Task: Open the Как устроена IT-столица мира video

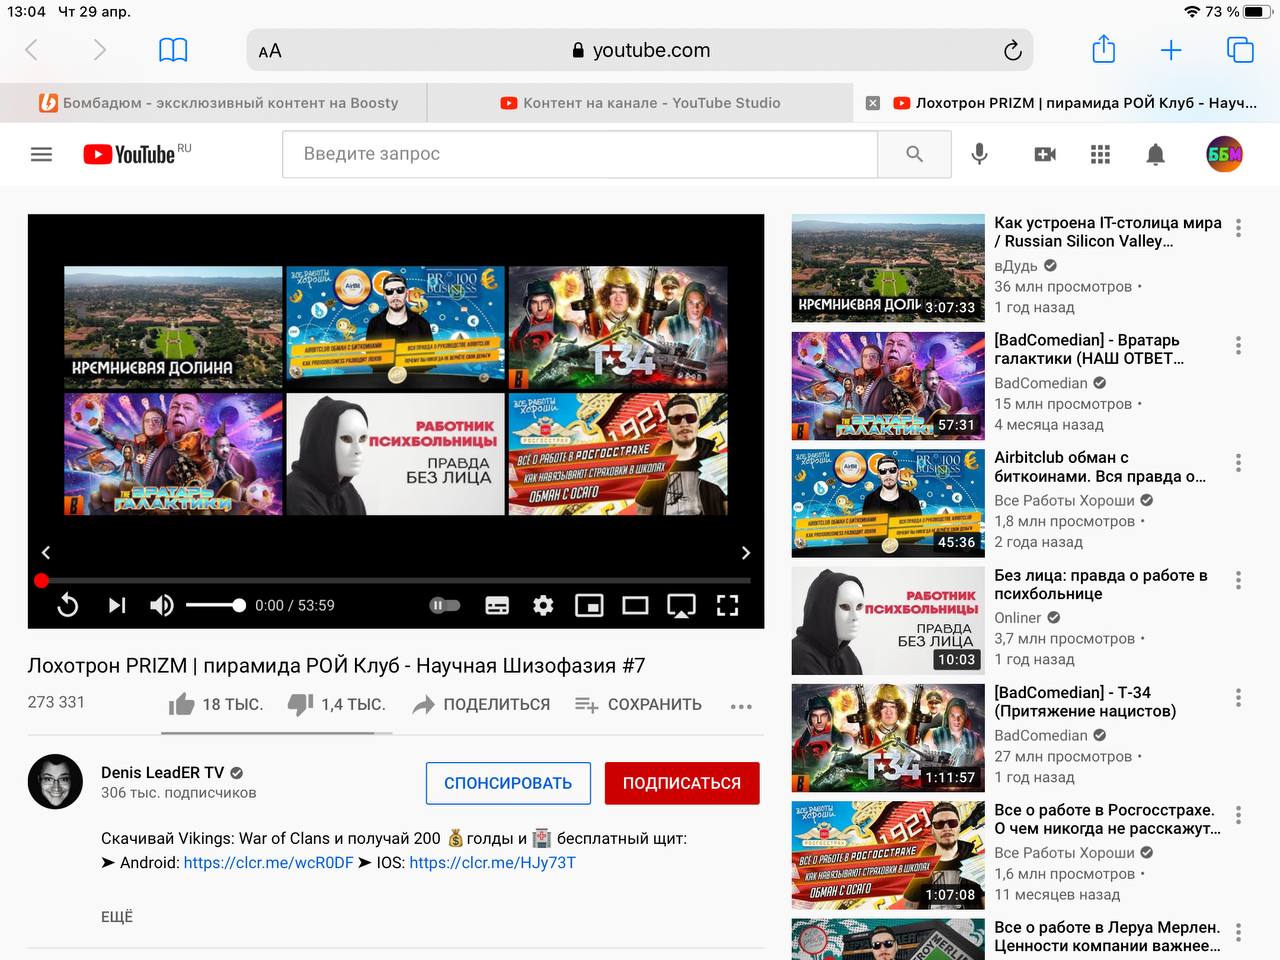Action: coord(1107,232)
